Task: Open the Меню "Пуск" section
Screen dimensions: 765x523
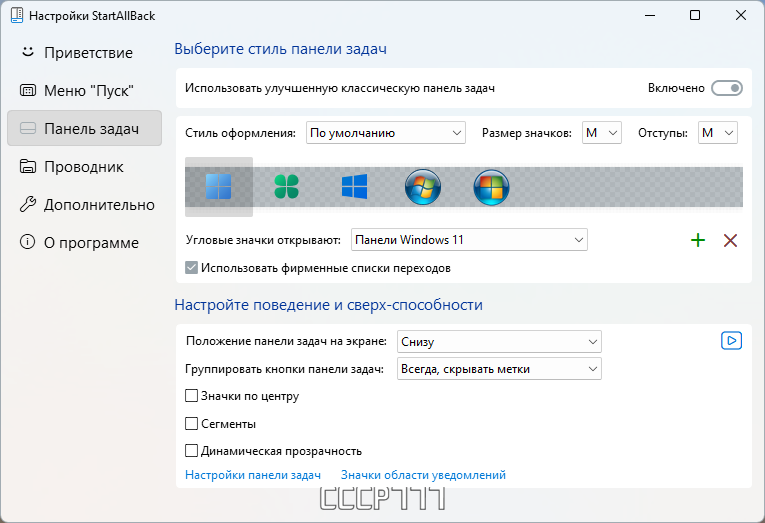Action: 84,90
